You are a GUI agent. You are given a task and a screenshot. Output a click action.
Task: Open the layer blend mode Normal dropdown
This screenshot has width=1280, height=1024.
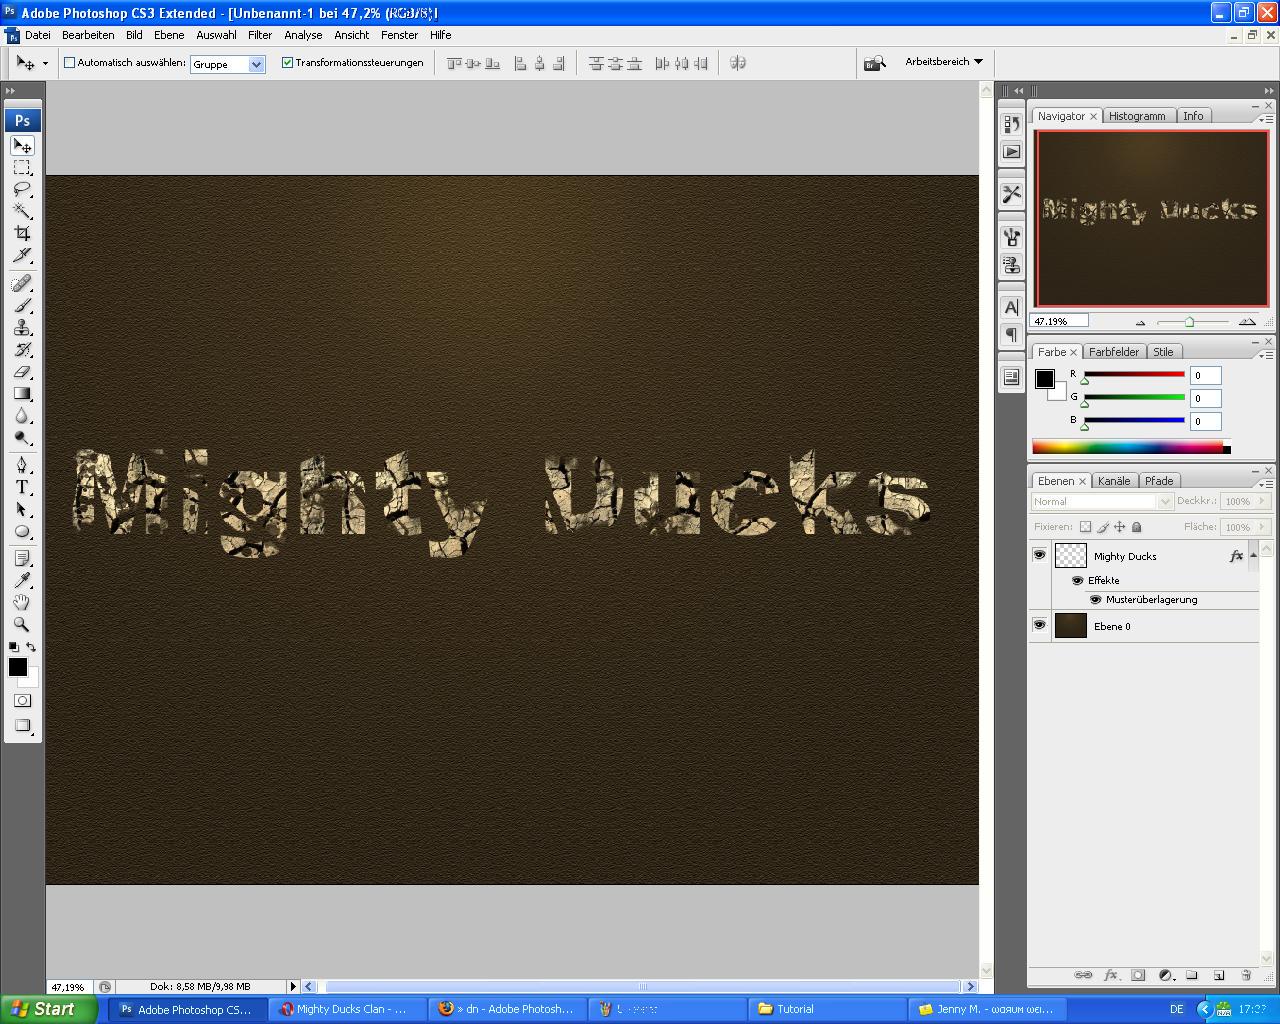tap(1102, 501)
